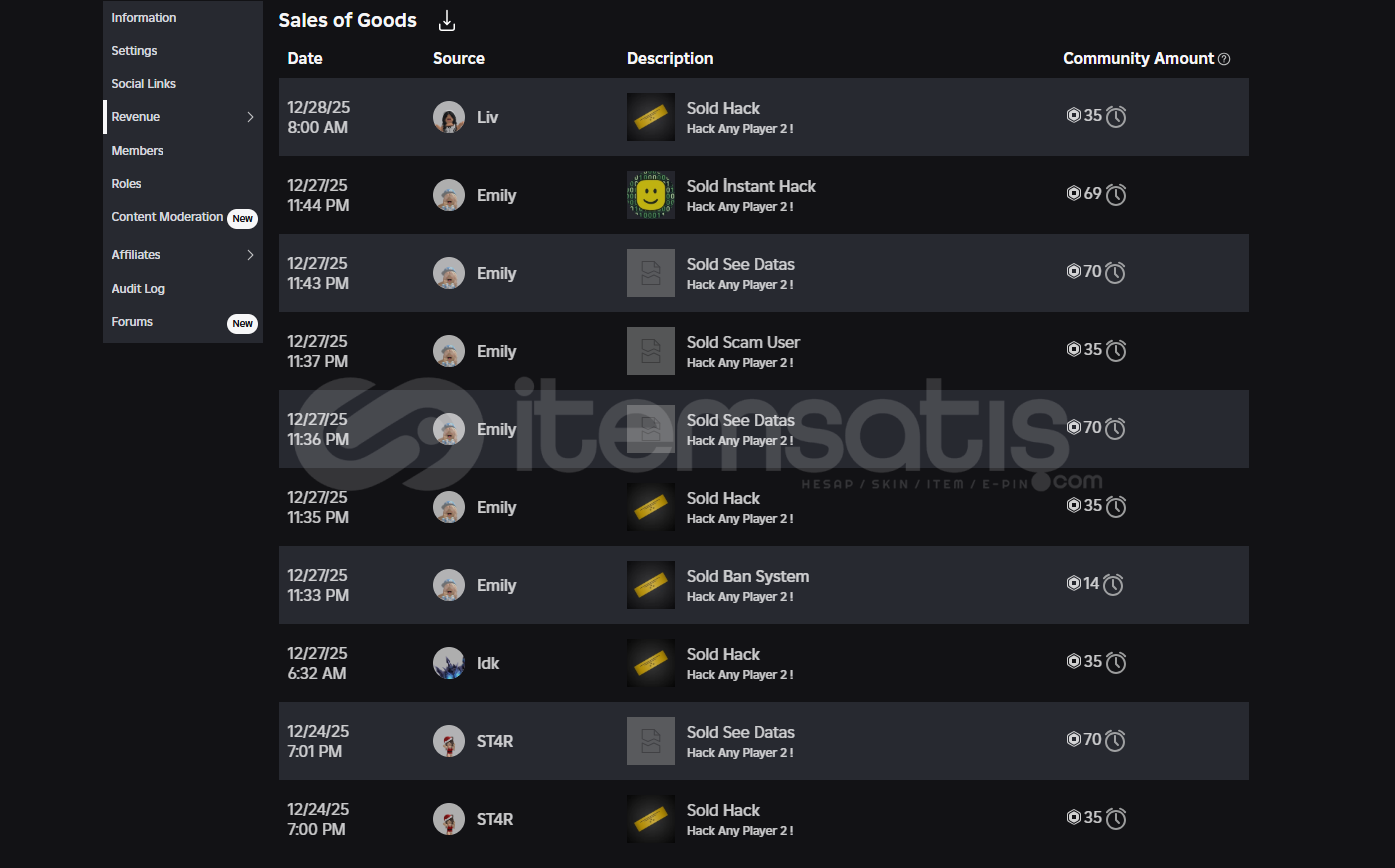Download the Sales of Goods report
This screenshot has width=1395, height=868.
tap(447, 21)
